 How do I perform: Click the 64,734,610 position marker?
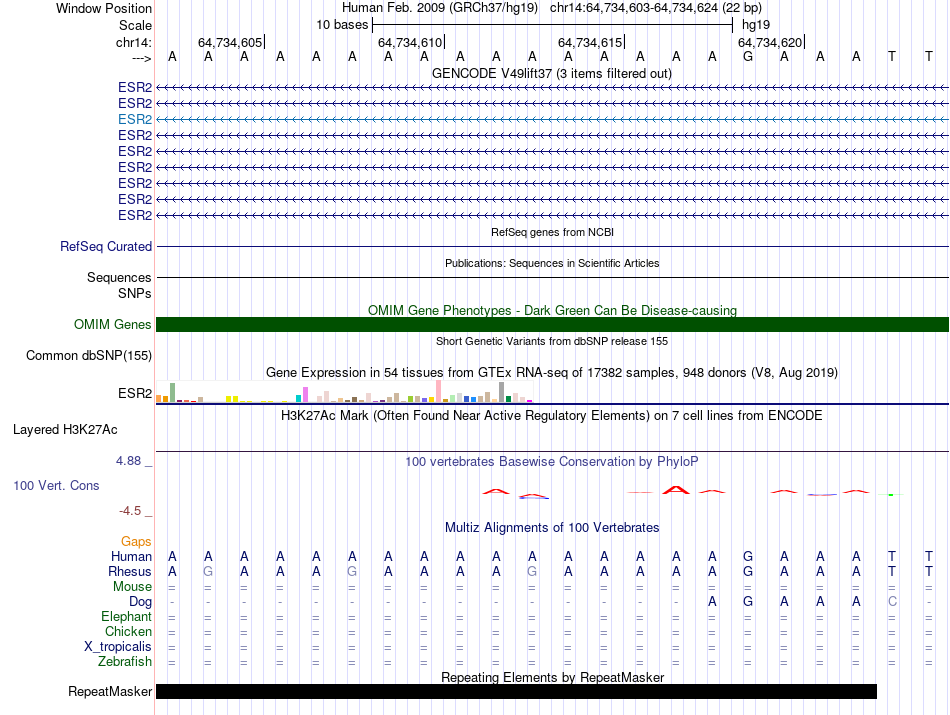pos(410,42)
